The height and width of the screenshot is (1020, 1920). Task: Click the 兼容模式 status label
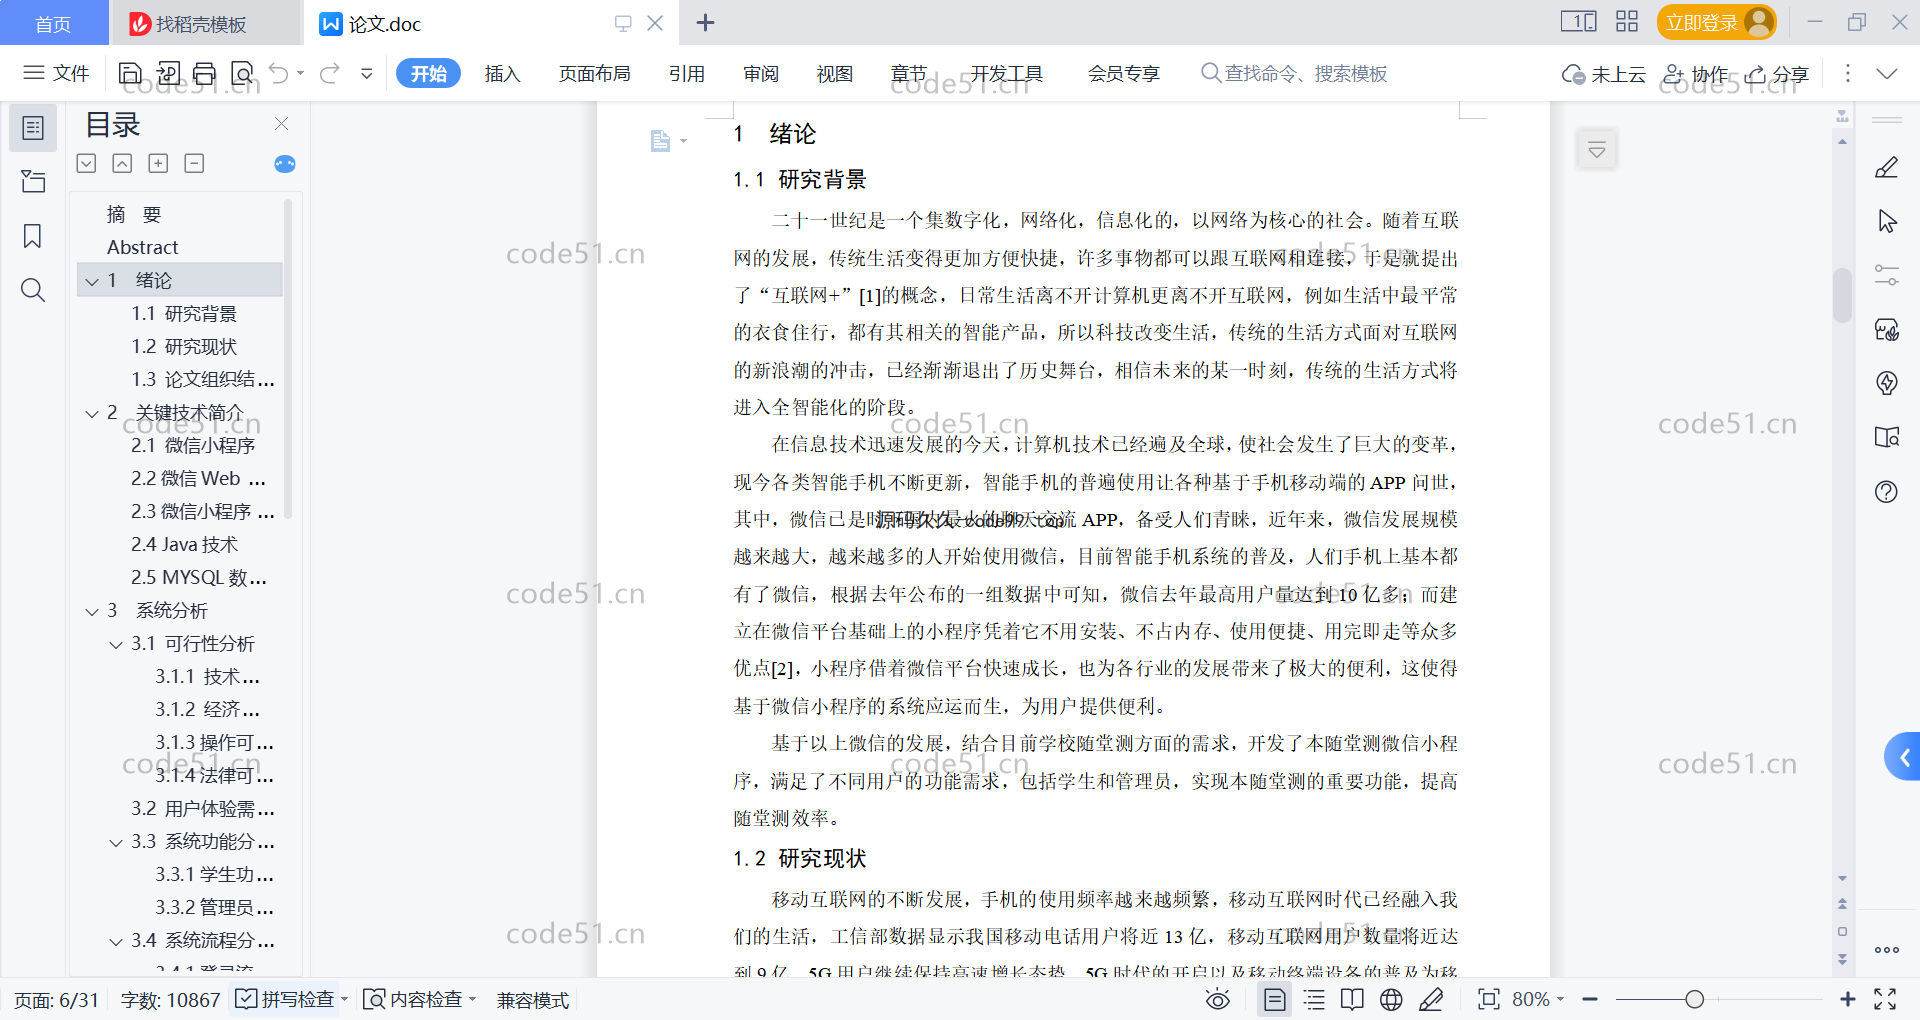[x=533, y=1000]
